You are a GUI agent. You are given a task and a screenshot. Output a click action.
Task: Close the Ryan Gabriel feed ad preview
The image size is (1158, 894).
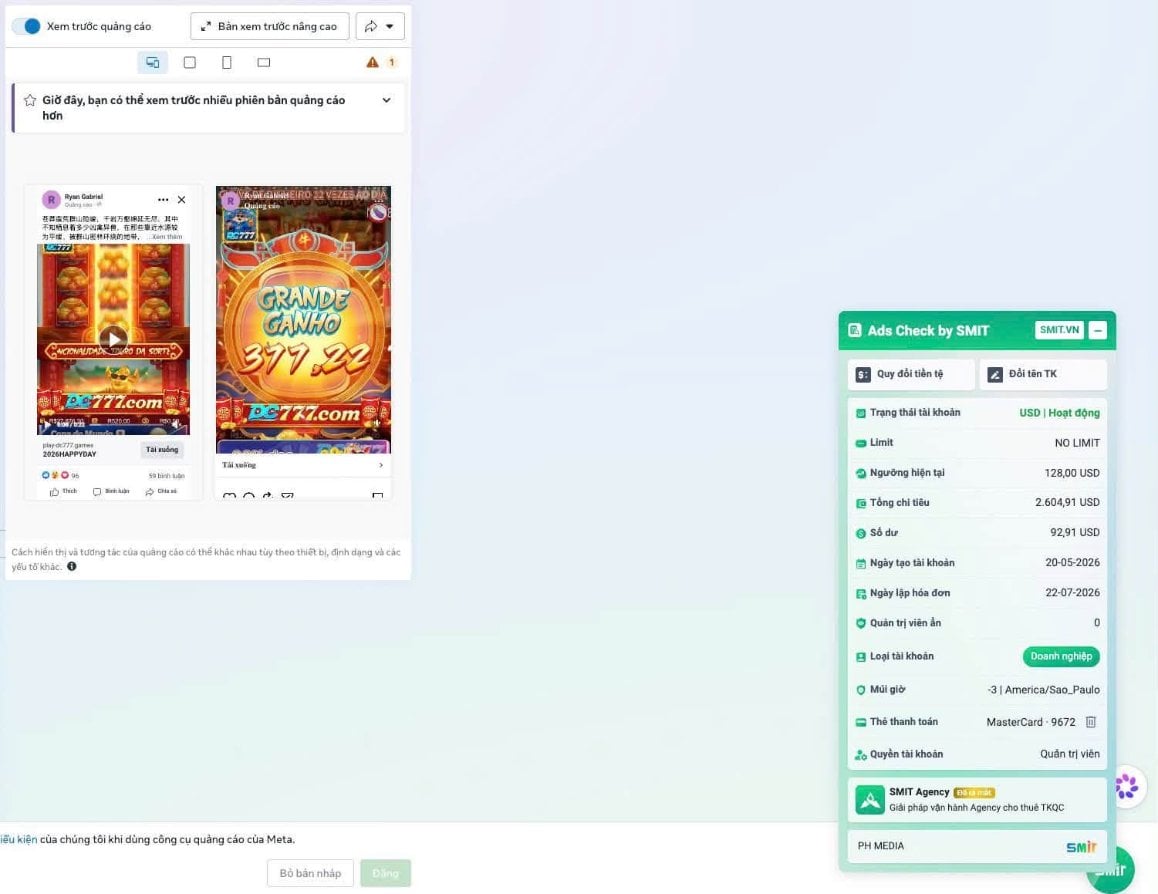[182, 199]
